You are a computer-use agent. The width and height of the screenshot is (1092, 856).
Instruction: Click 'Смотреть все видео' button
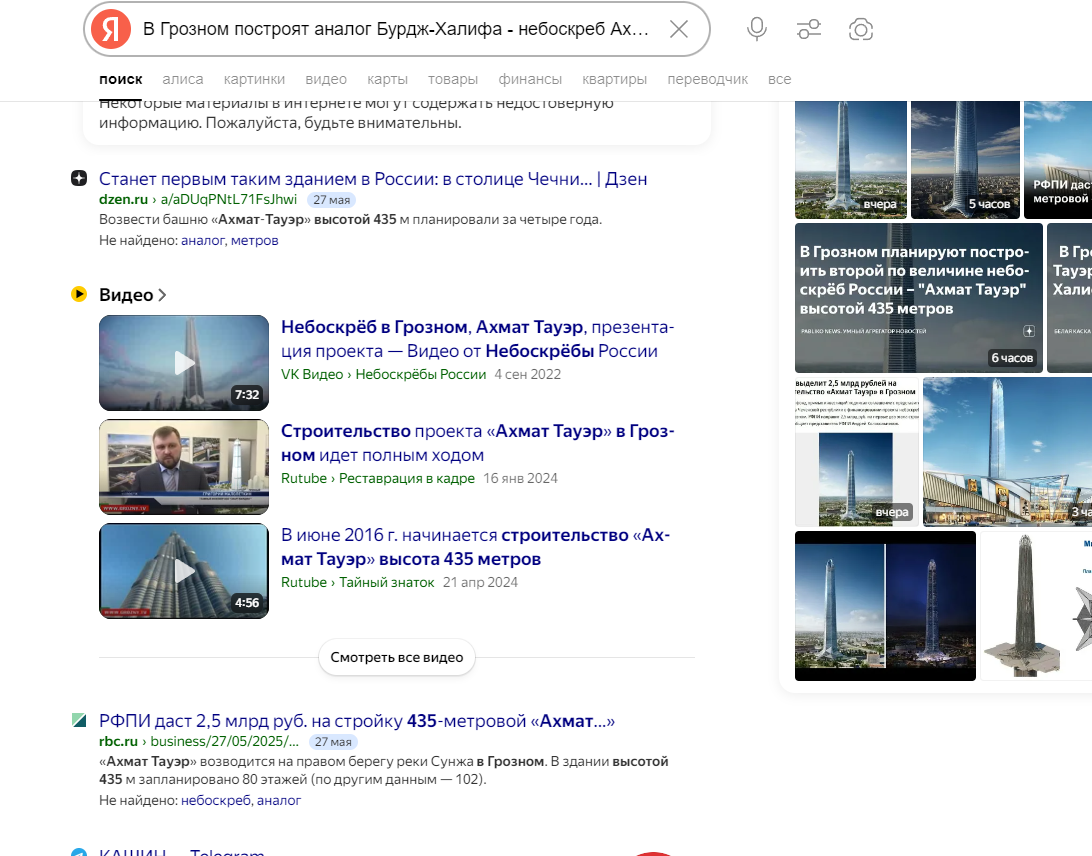click(x=396, y=657)
